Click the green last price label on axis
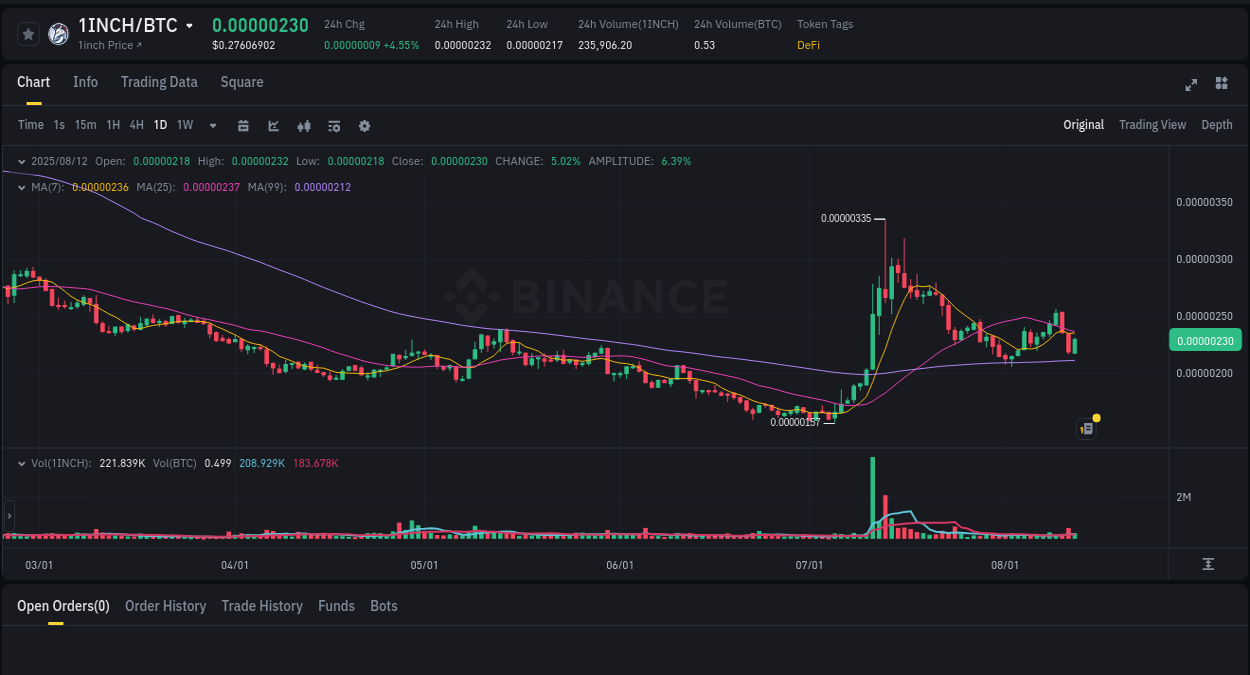The width and height of the screenshot is (1250, 675). (x=1205, y=340)
